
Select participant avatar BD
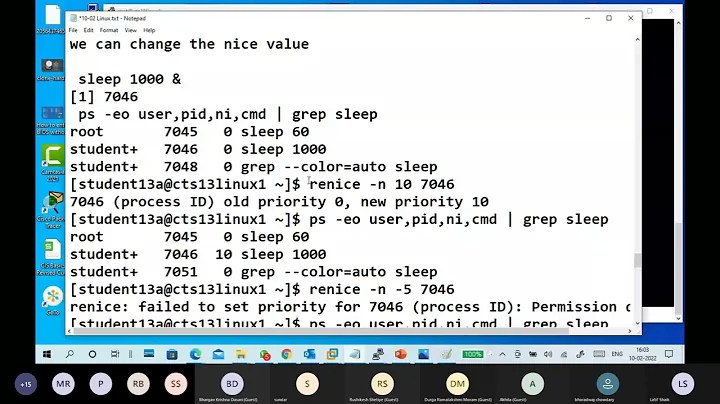coord(232,384)
